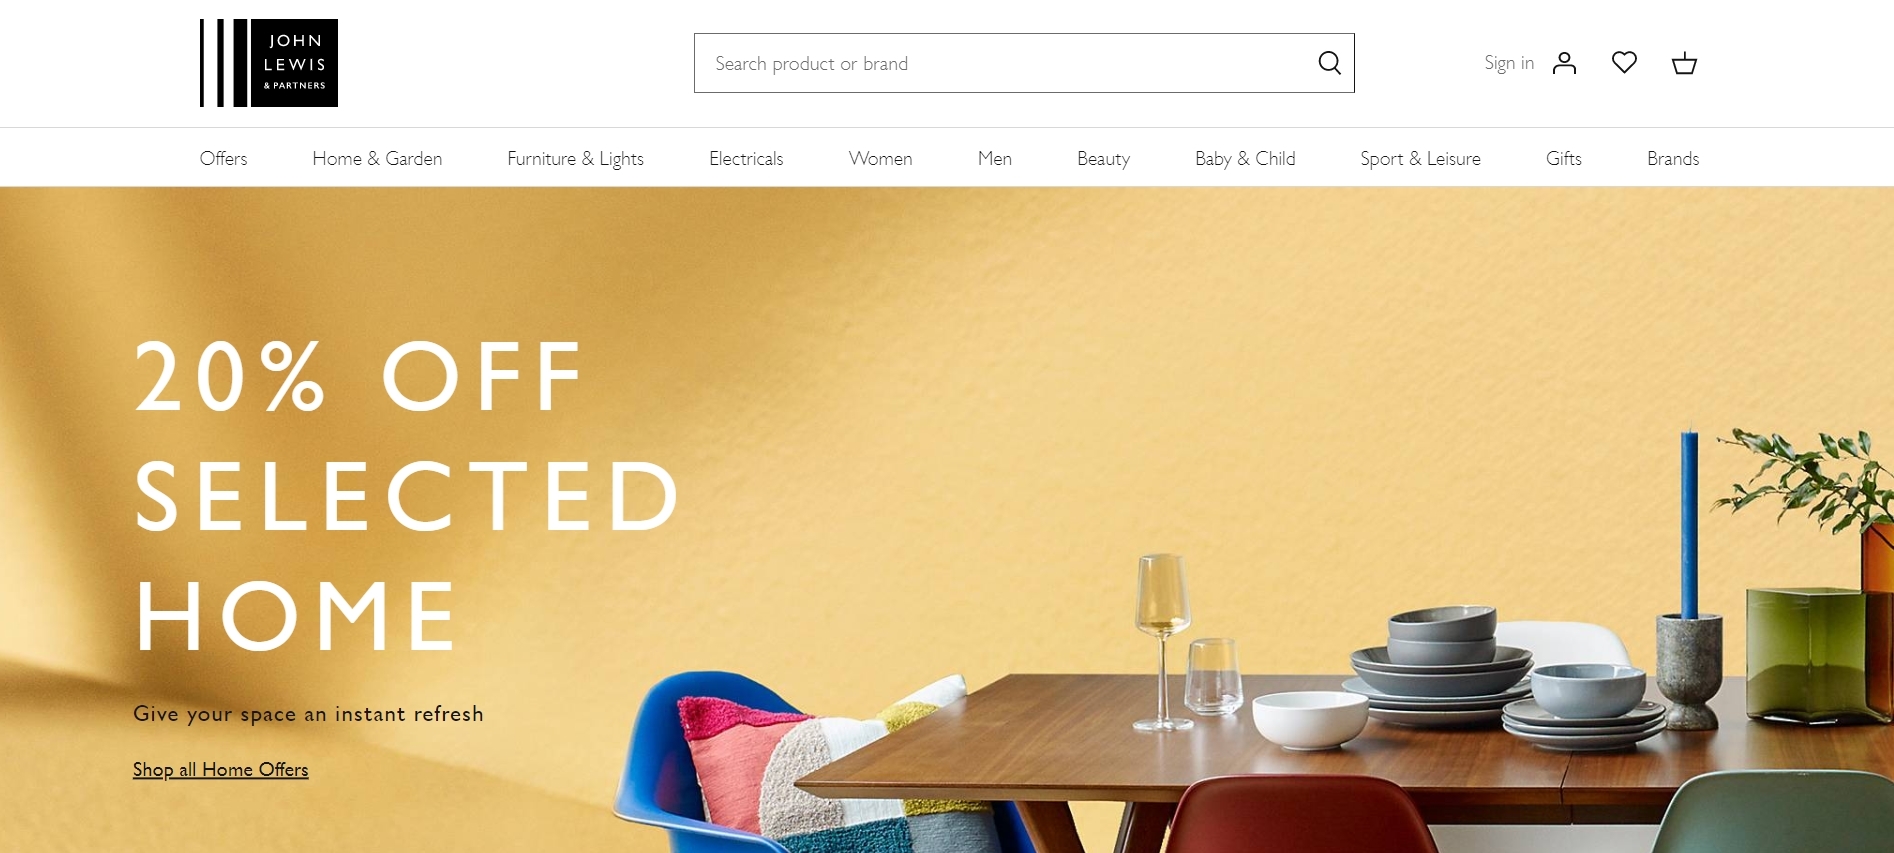Go to the Gifts section

pyautogui.click(x=1563, y=158)
